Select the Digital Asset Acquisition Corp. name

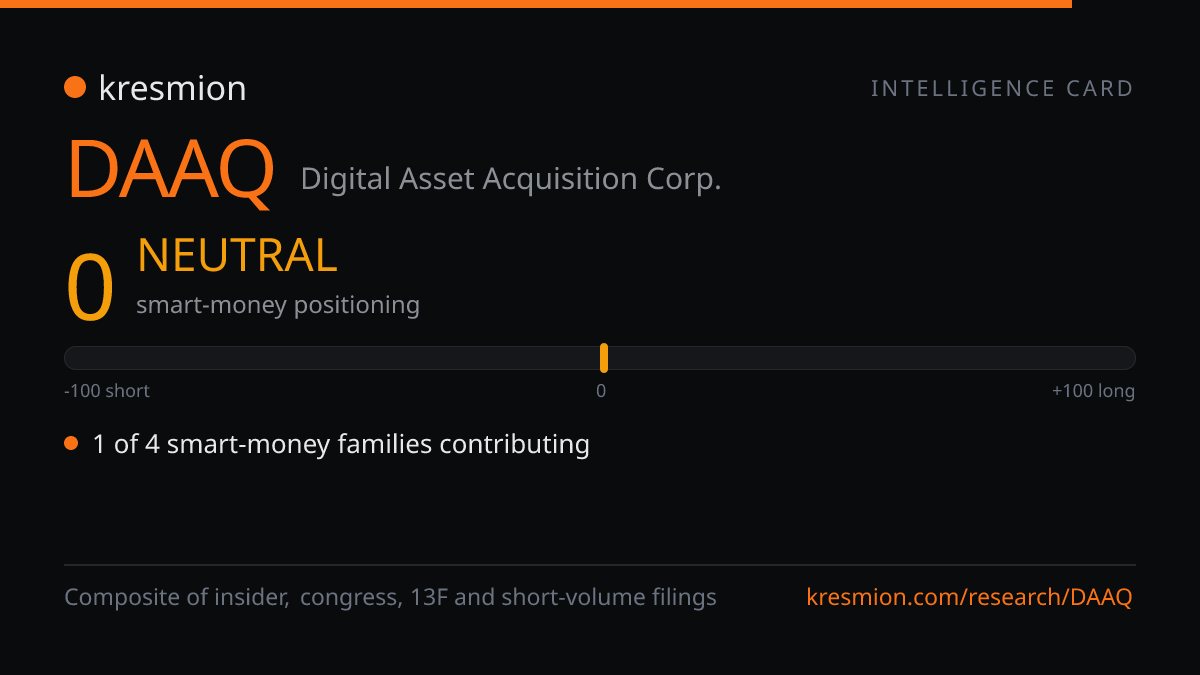(511, 179)
